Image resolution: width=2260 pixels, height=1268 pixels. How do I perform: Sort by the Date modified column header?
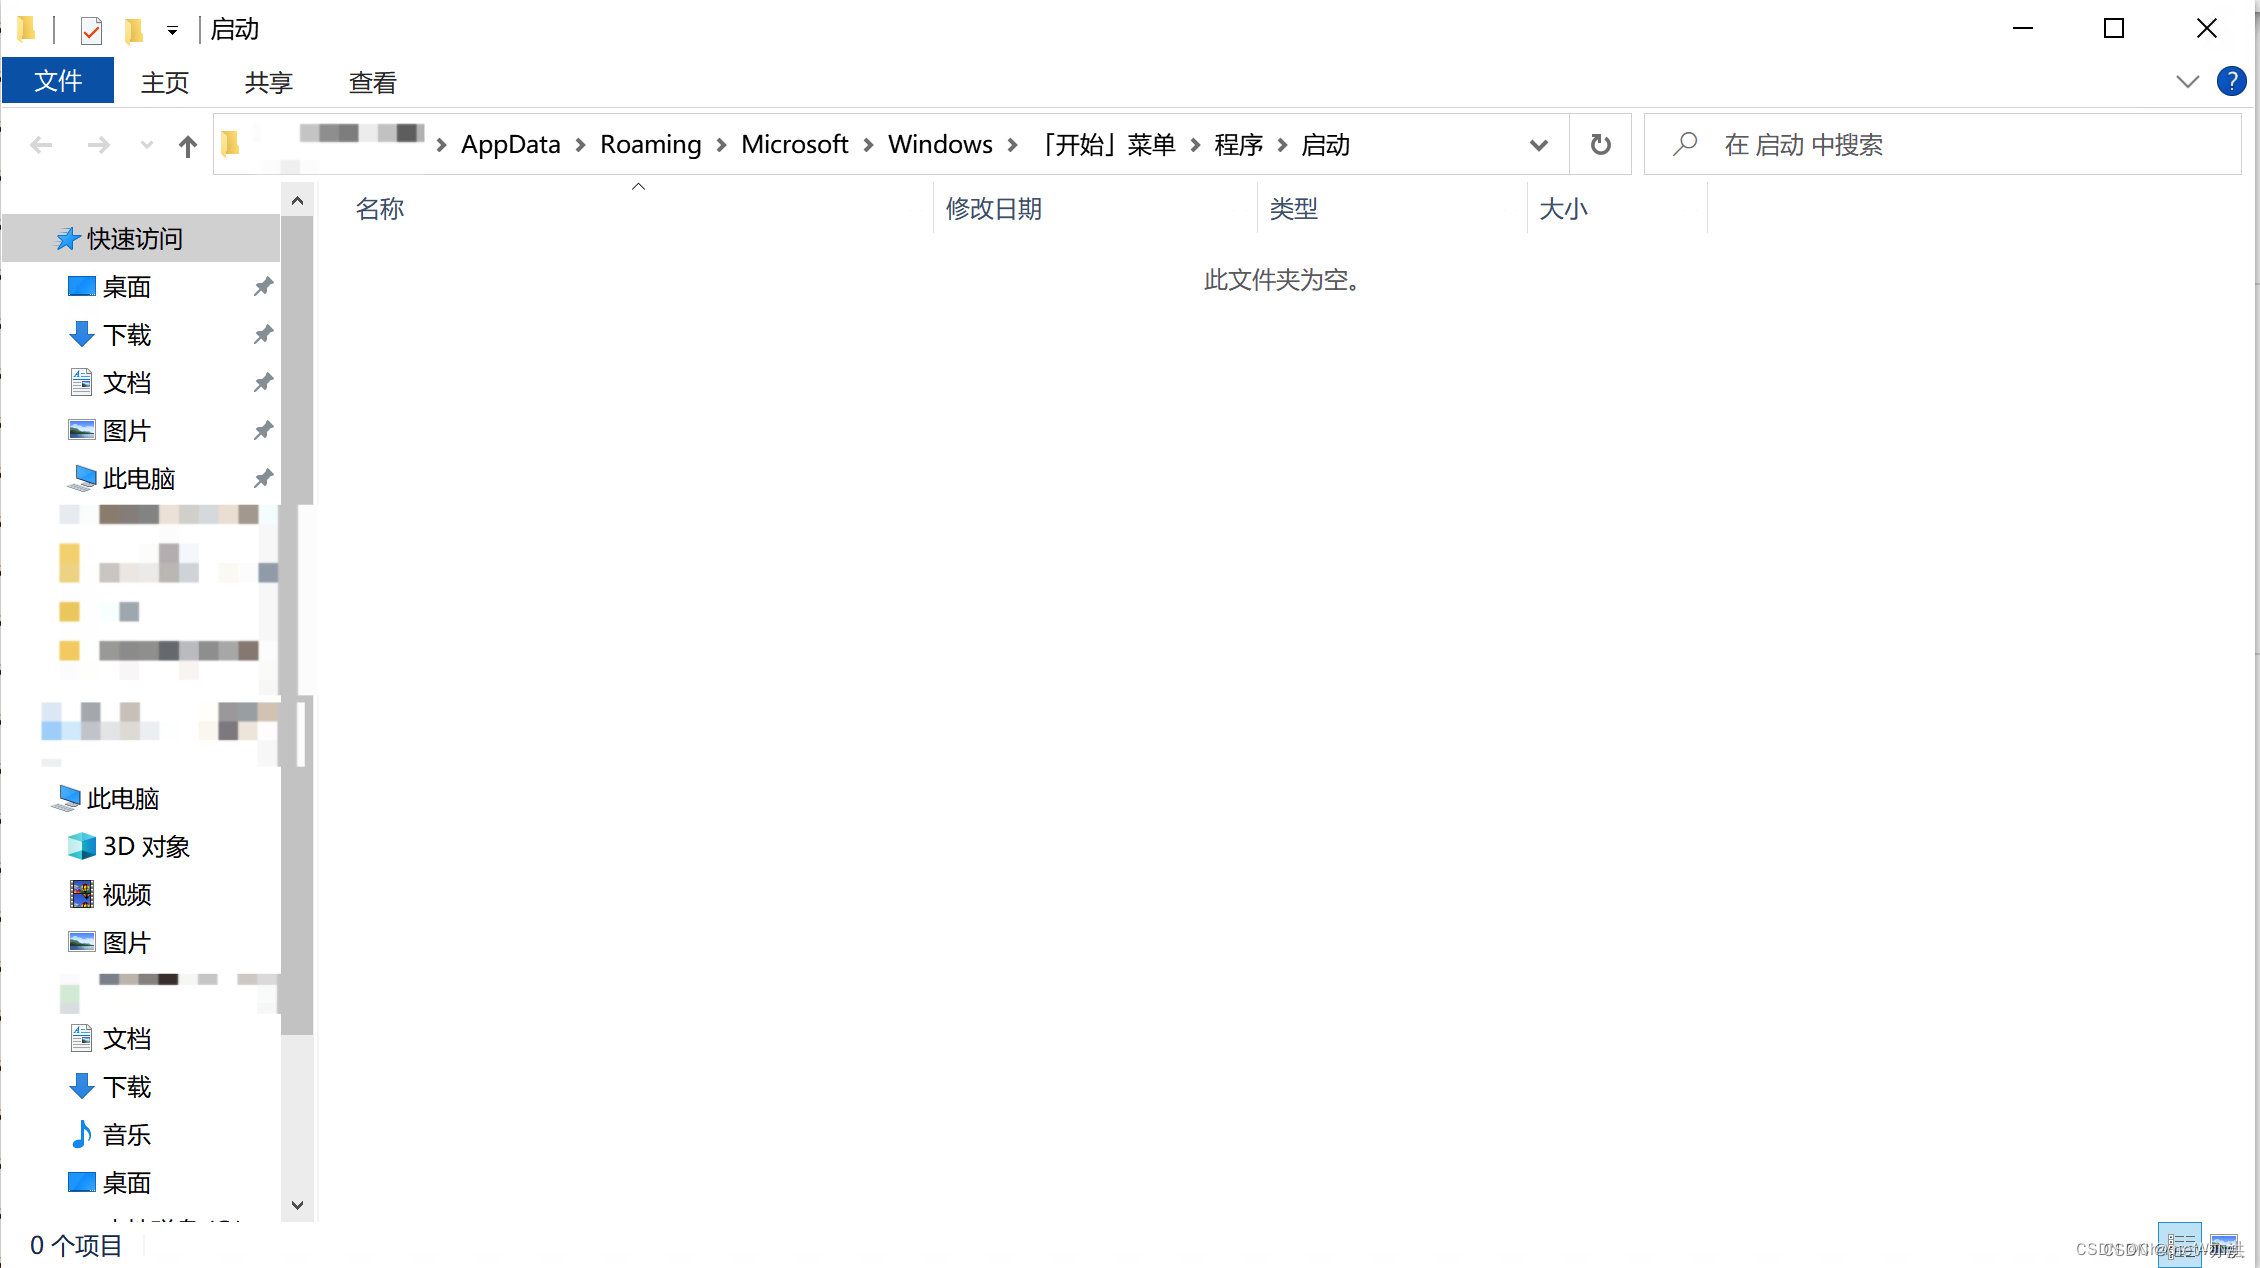[994, 209]
